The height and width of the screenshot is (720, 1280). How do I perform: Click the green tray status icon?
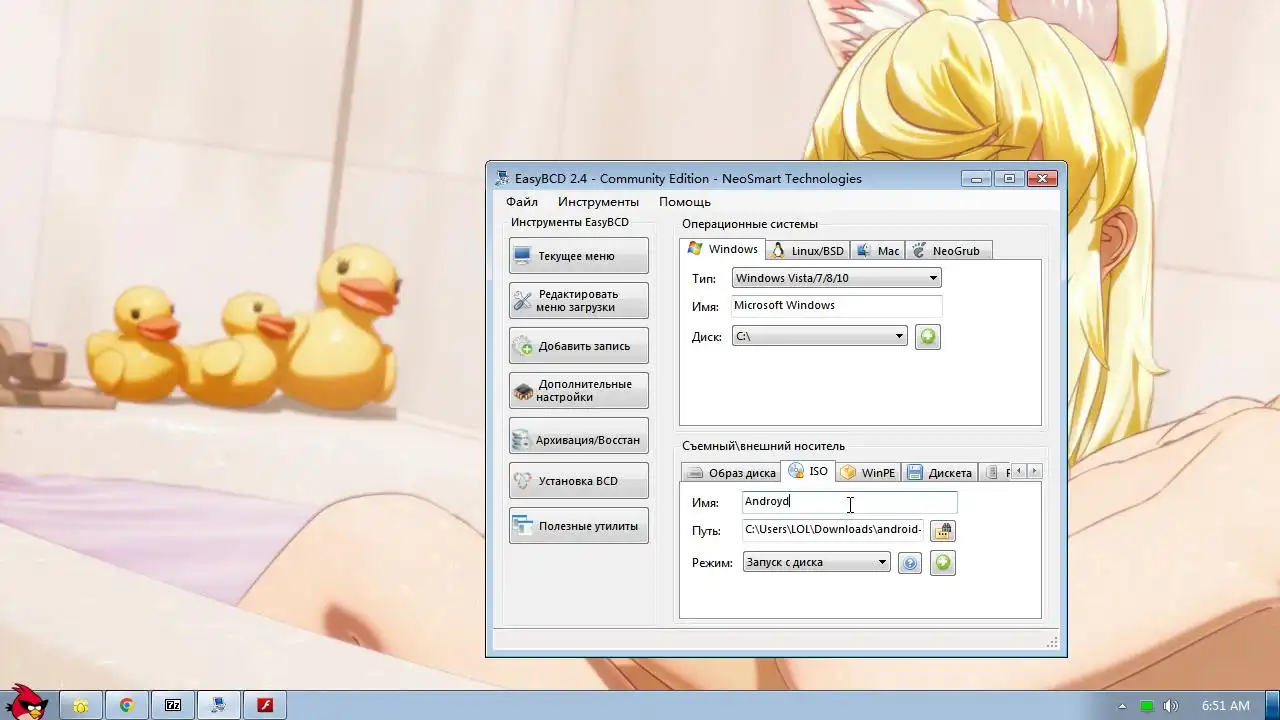[x=1147, y=706]
